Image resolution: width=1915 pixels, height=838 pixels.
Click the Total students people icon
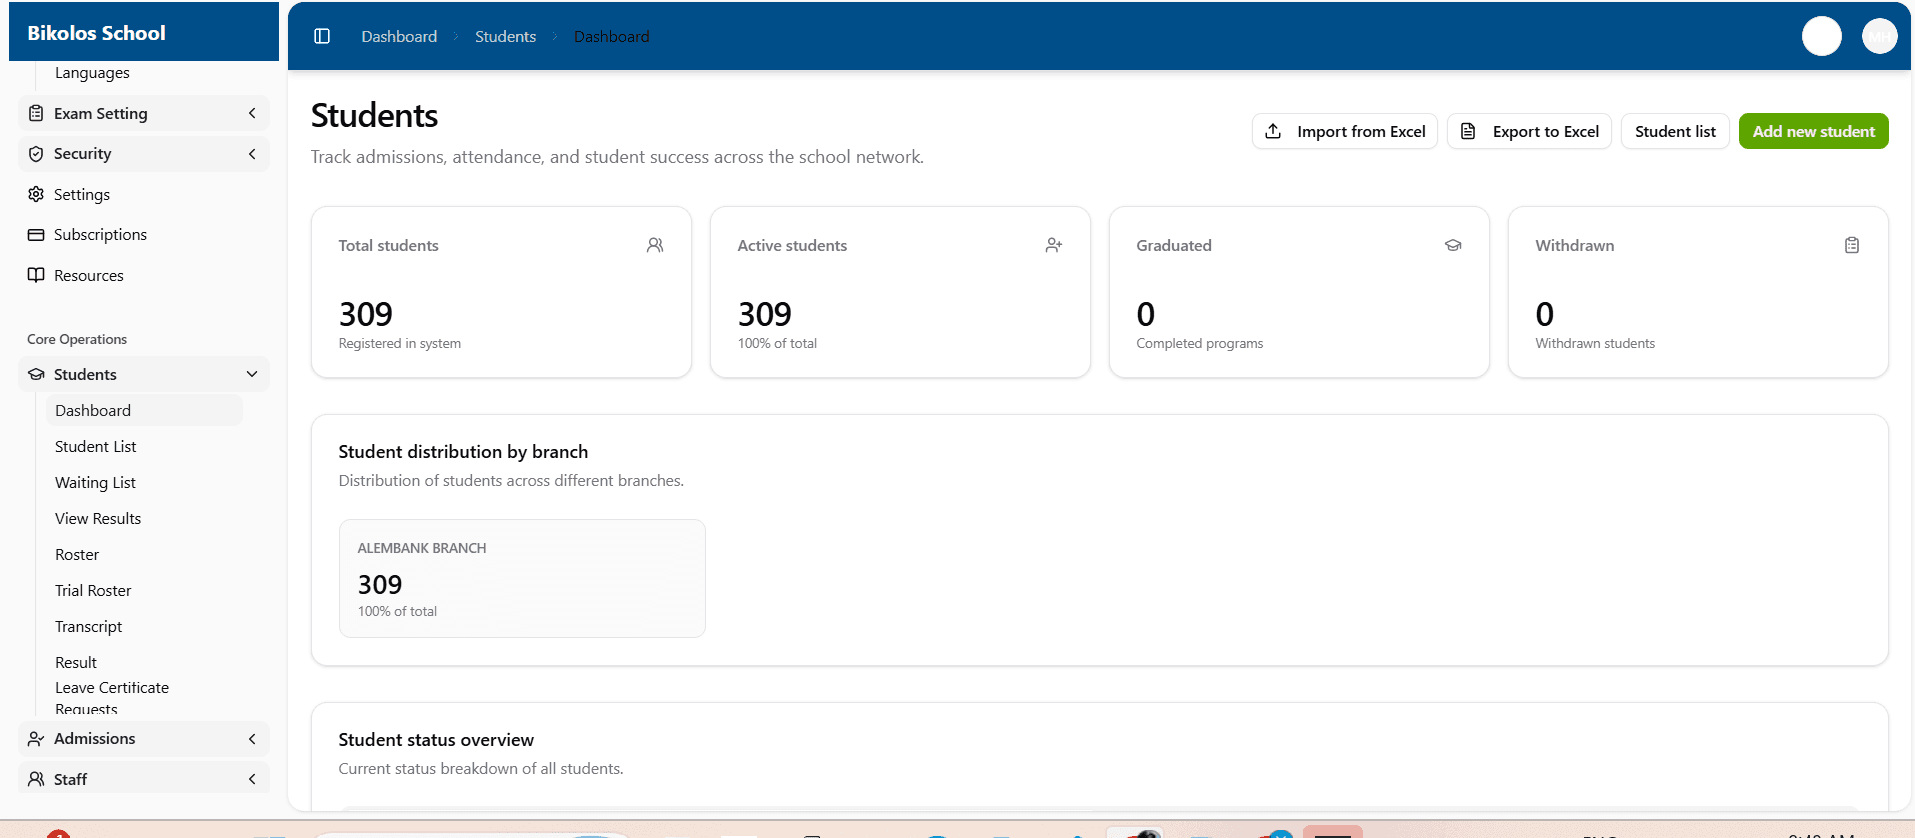tap(655, 245)
